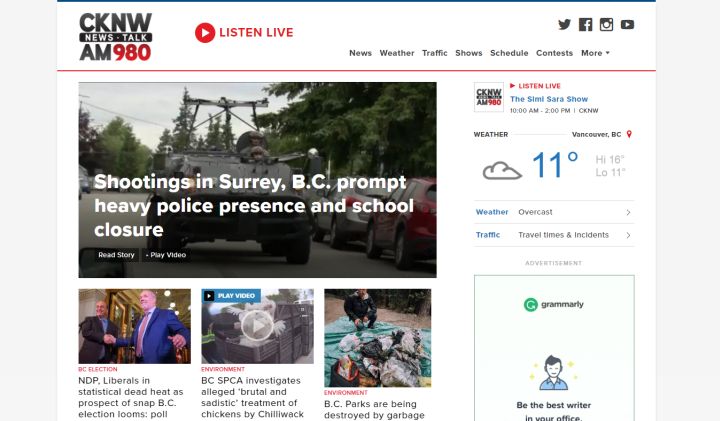Click the Grammarly logo in advertisement
Viewport: 720px width, 421px height.
click(554, 304)
